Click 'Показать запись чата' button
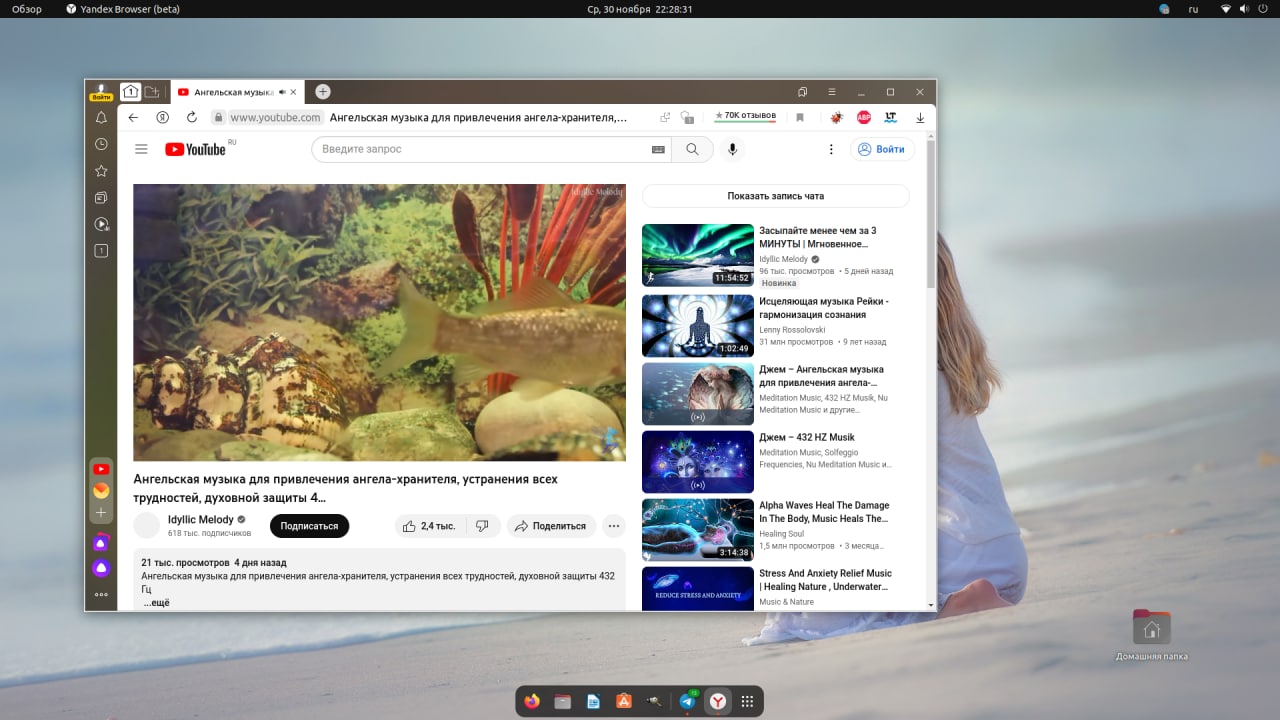This screenshot has width=1280, height=720. tap(775, 196)
